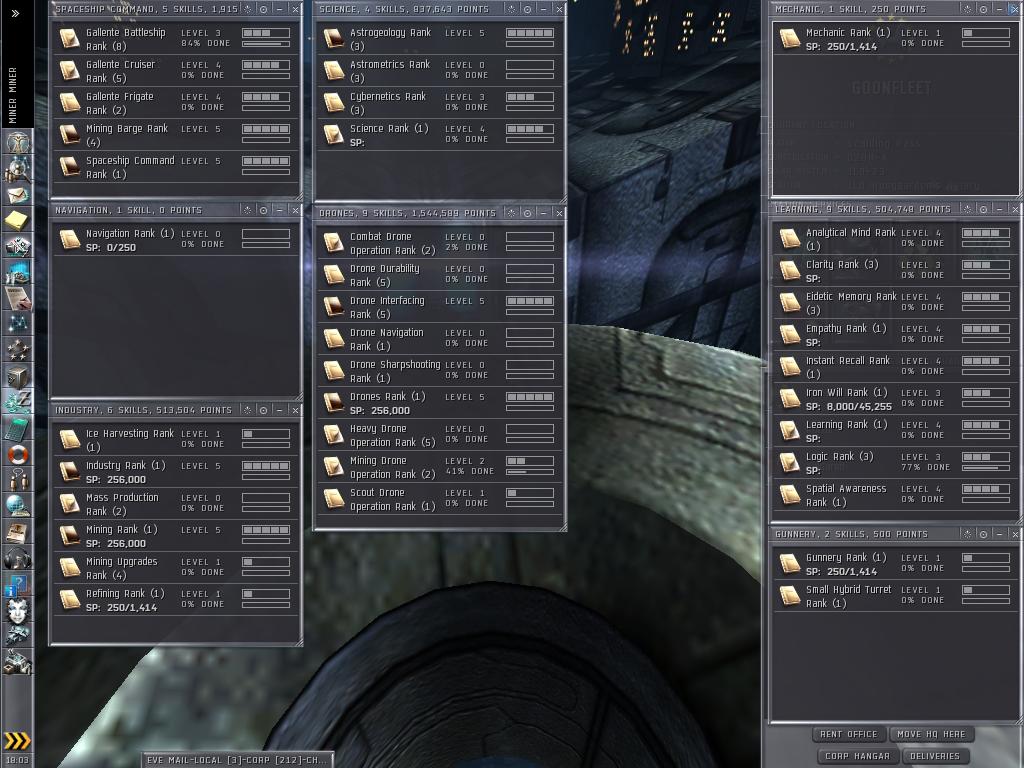Click the Gallente Battleship skill book icon
This screenshot has width=1024, height=768.
point(69,39)
